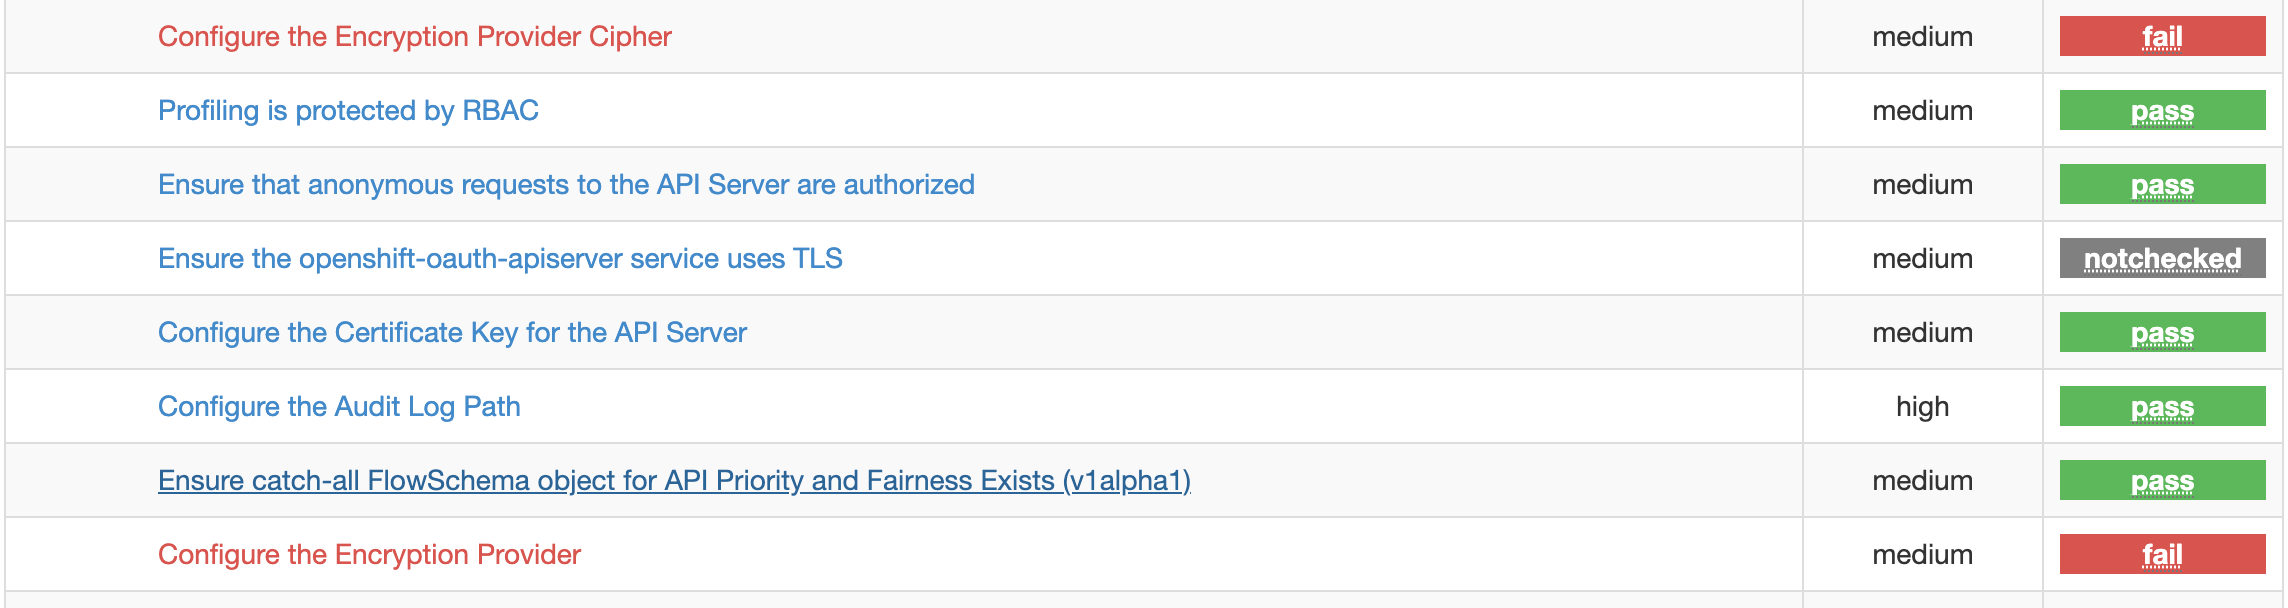Image resolution: width=2288 pixels, height=608 pixels.
Task: Click the medium severity label for Encryption Provider Cipher
Action: (x=1923, y=36)
